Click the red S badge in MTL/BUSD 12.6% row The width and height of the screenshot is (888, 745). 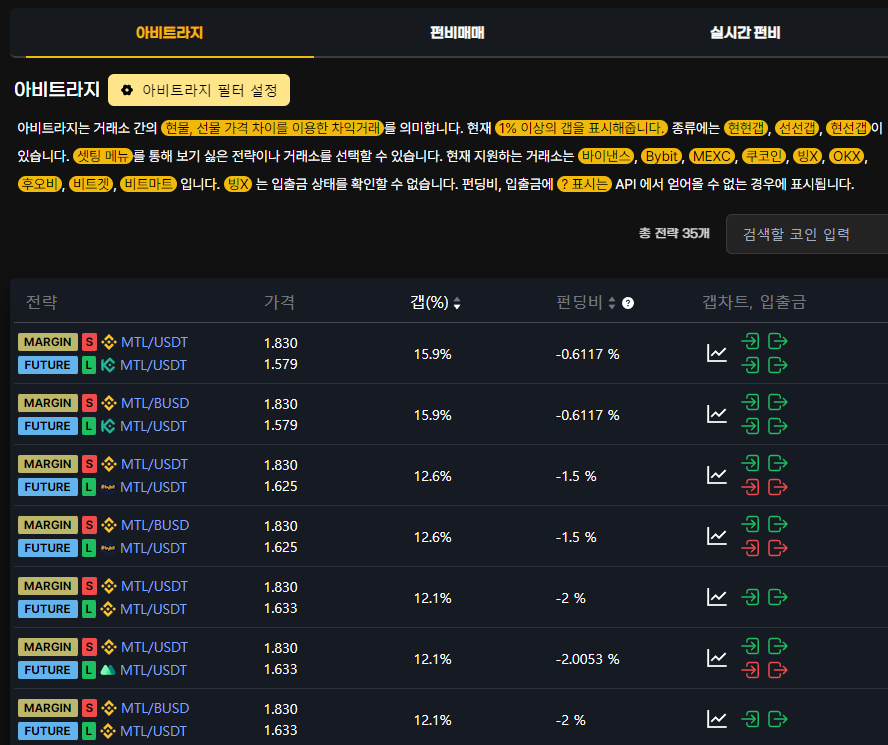click(89, 525)
